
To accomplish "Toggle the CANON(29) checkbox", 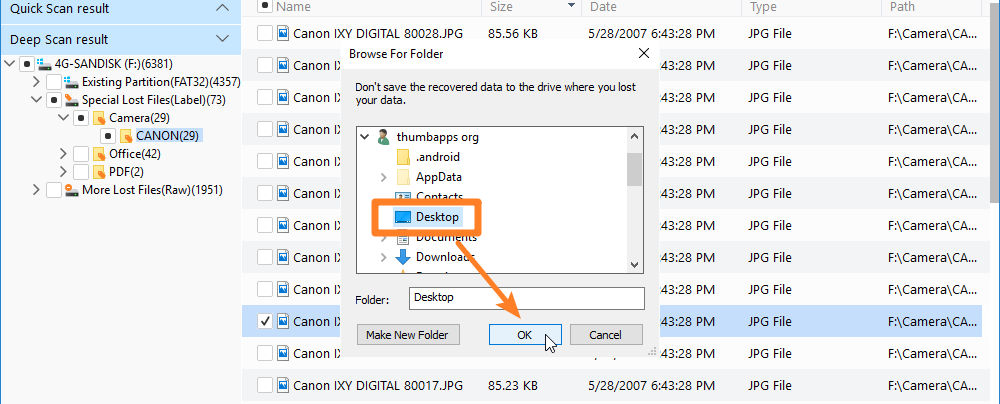I will click(x=108, y=135).
